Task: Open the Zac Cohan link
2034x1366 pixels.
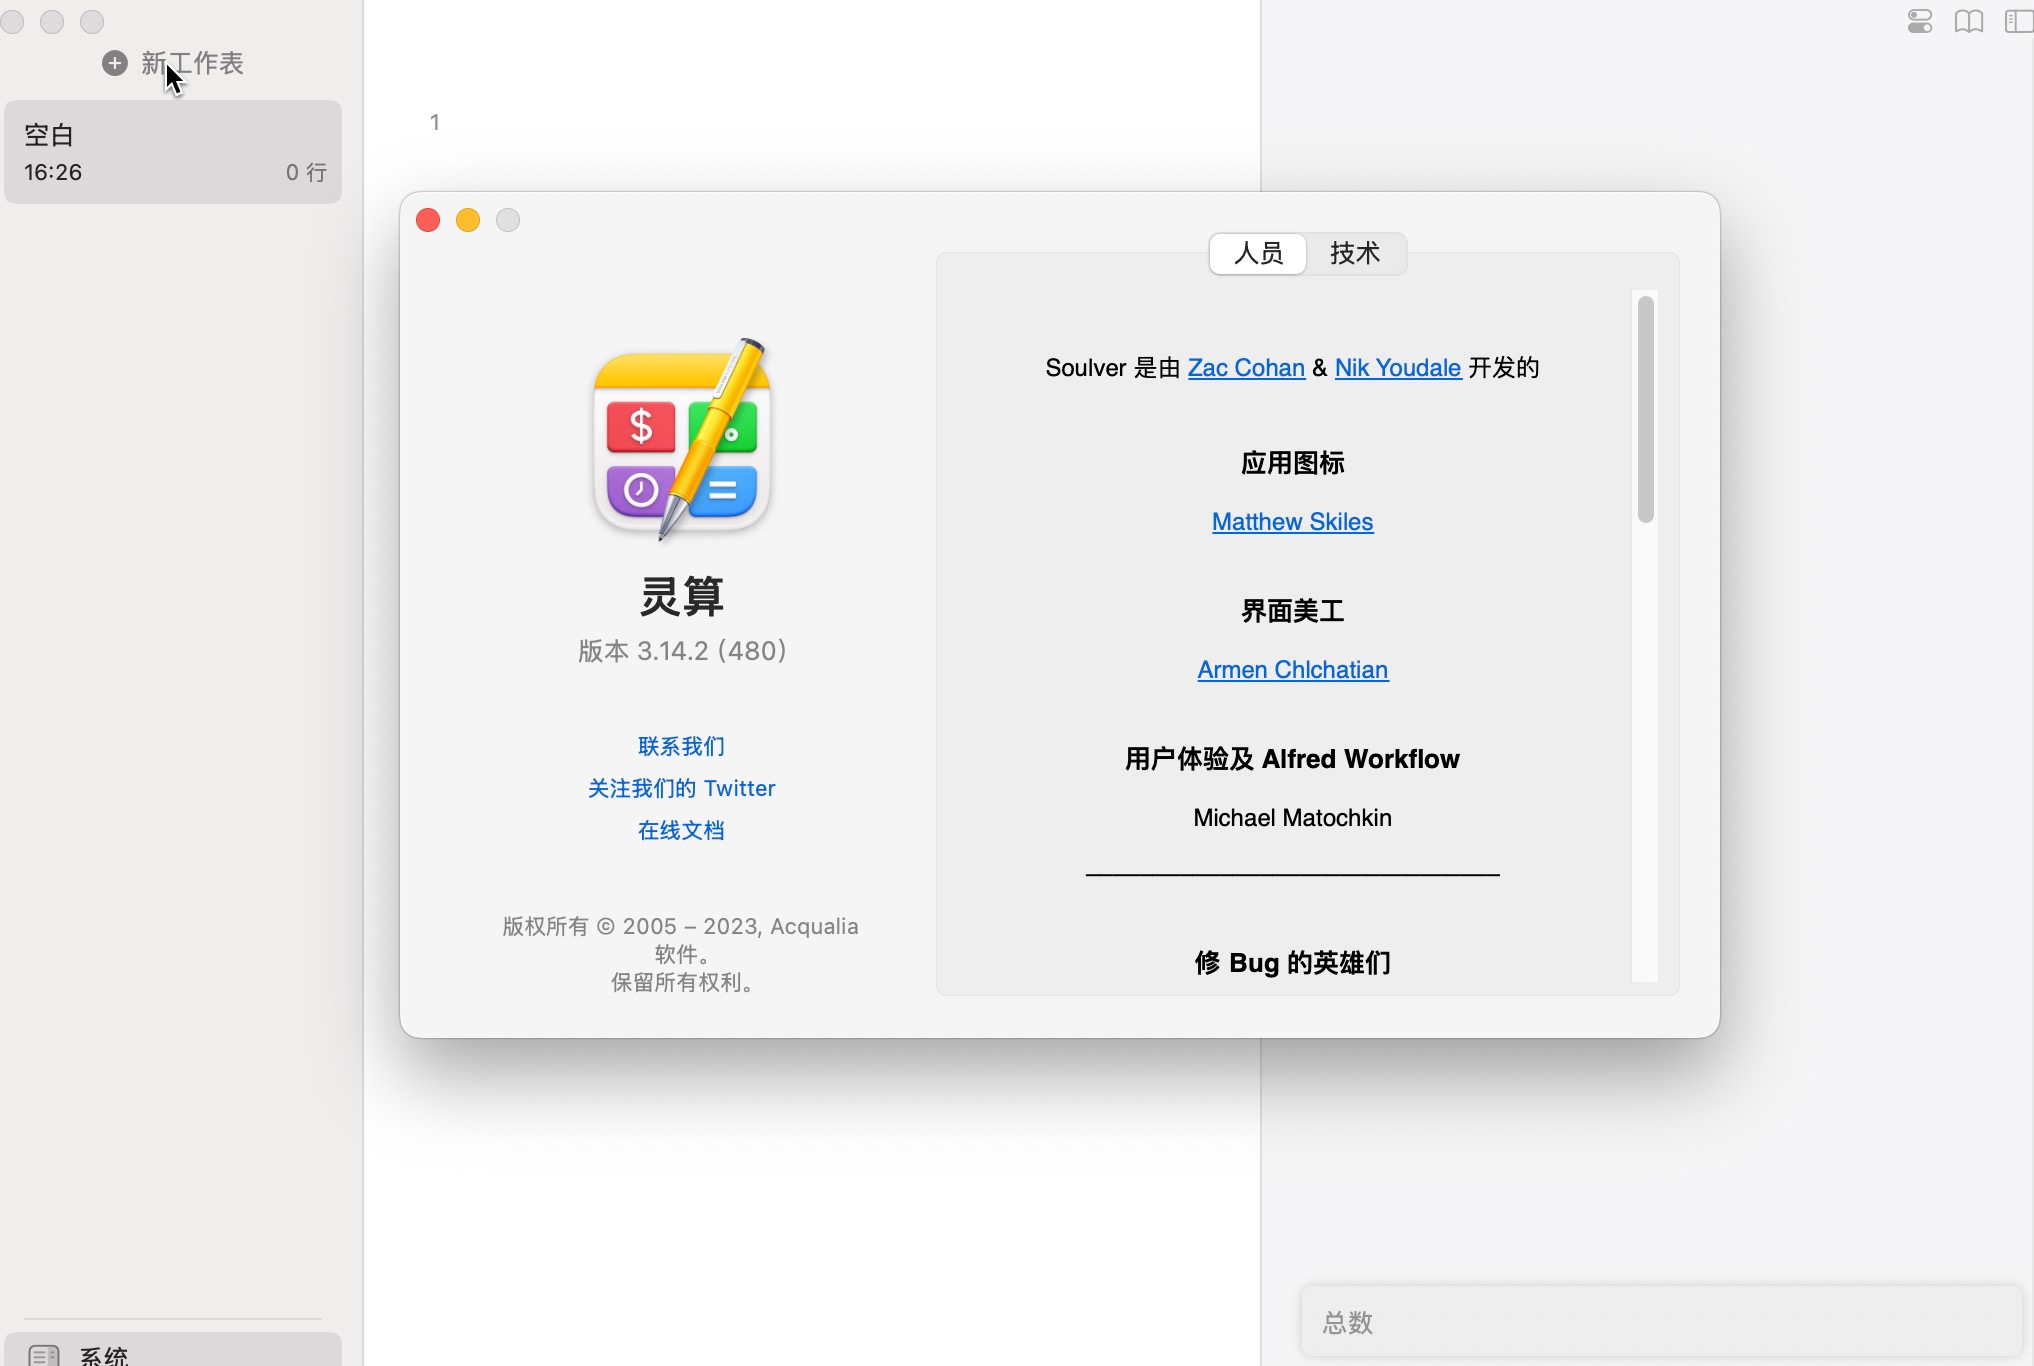Action: coord(1246,367)
